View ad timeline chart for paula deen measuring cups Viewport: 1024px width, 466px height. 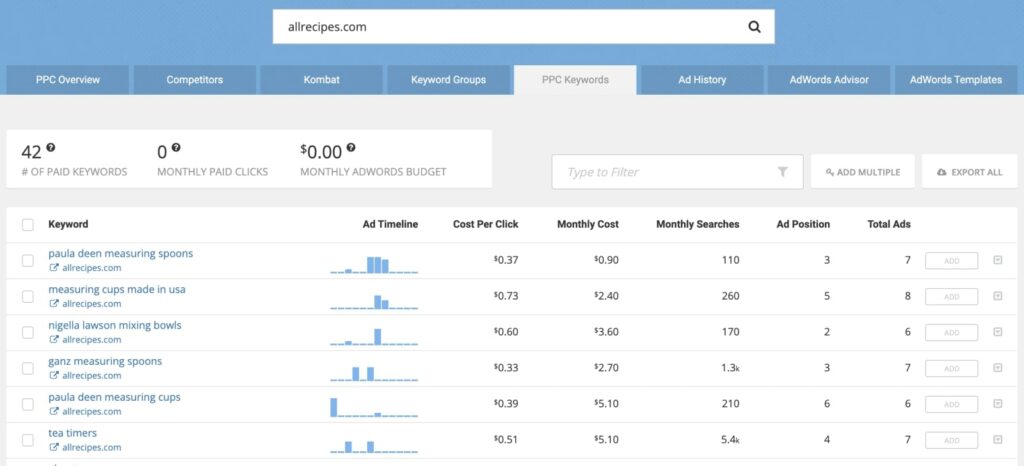374,407
